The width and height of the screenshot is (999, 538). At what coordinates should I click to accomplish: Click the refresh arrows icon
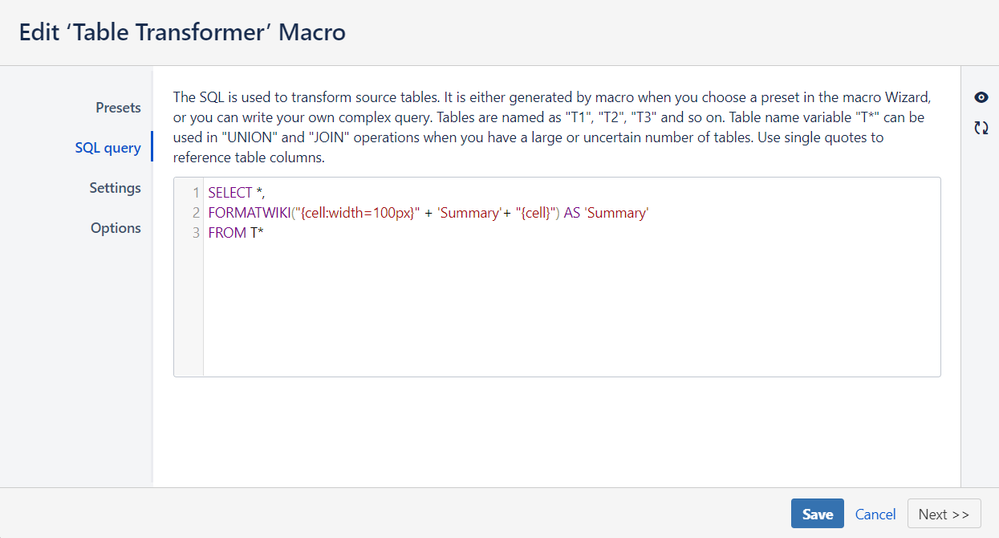tap(981, 128)
